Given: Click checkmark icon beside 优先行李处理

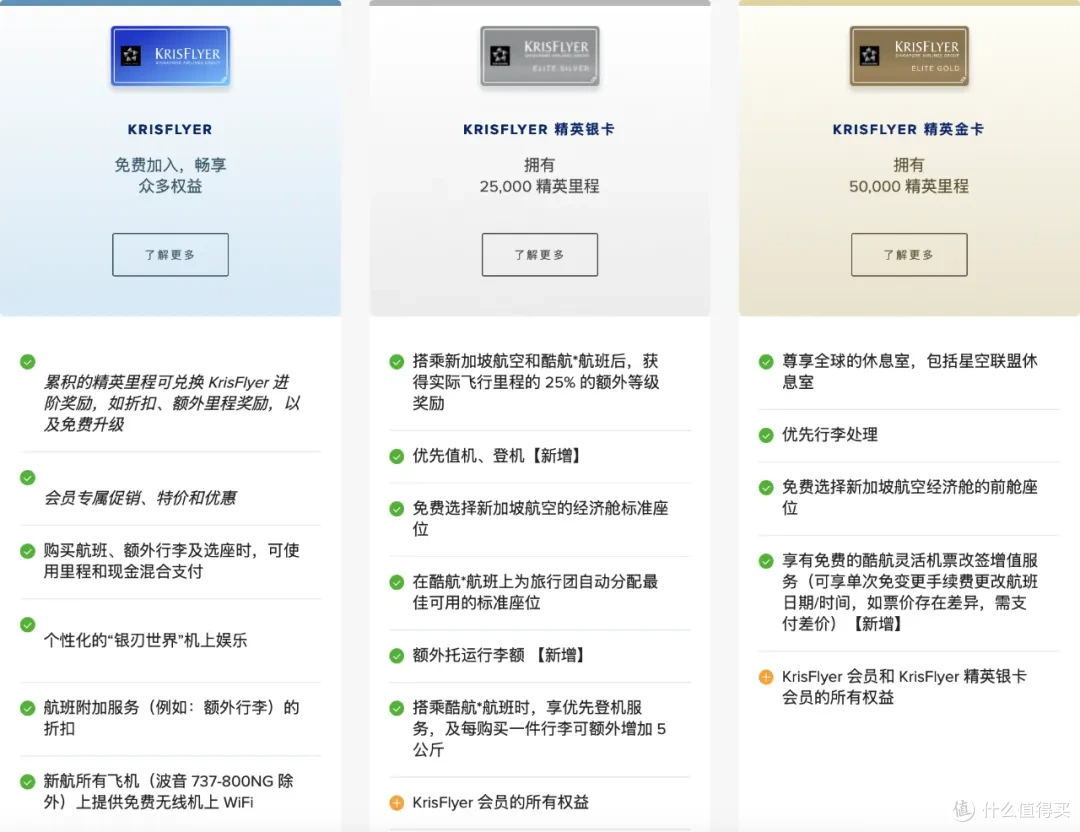Looking at the screenshot, I should click(766, 435).
